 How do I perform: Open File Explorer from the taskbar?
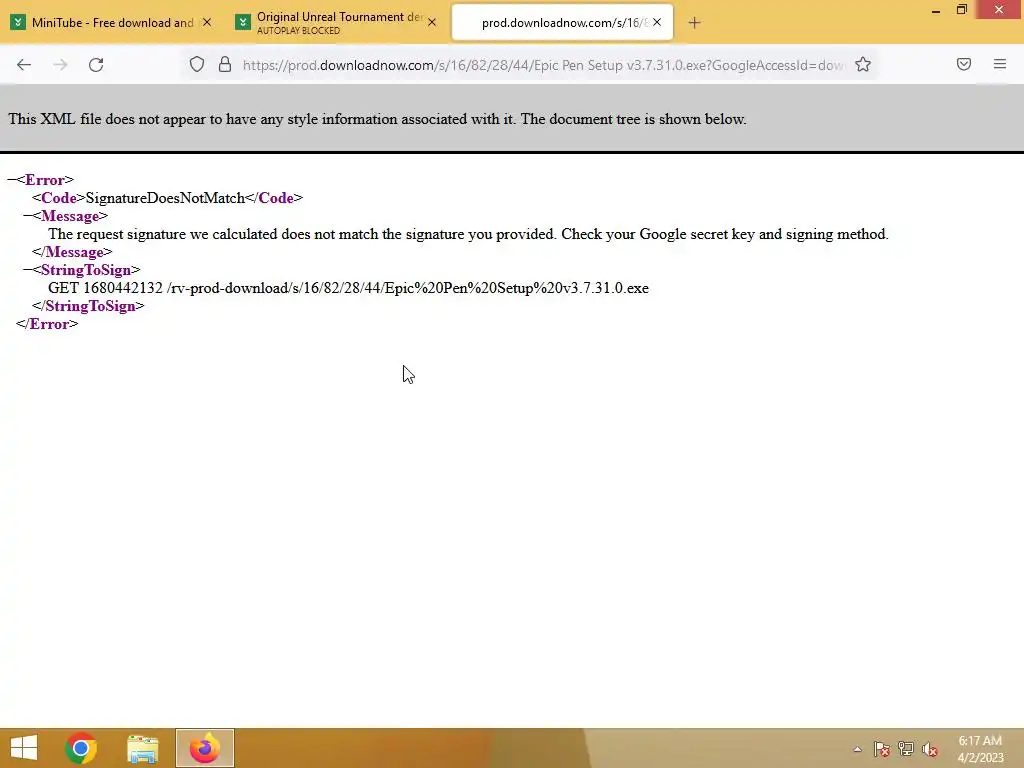point(142,748)
